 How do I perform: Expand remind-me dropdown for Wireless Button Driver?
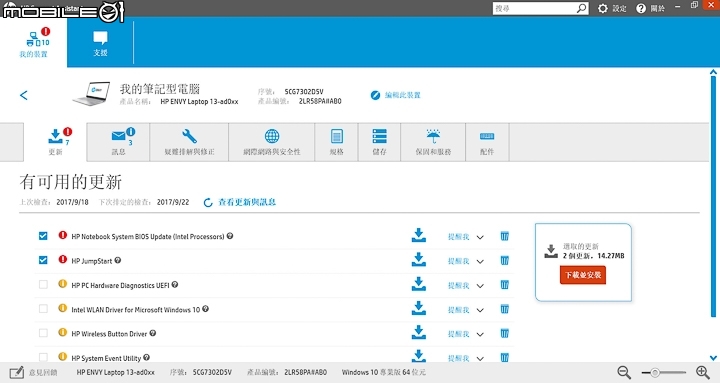pos(480,334)
